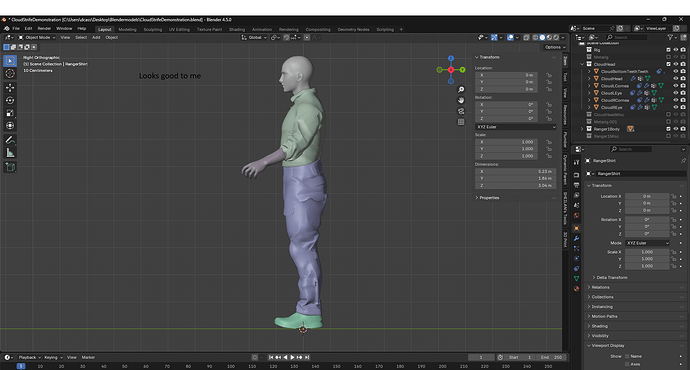Image resolution: width=690 pixels, height=370 pixels.
Task: Choose the Measure tool
Action: 10,153
